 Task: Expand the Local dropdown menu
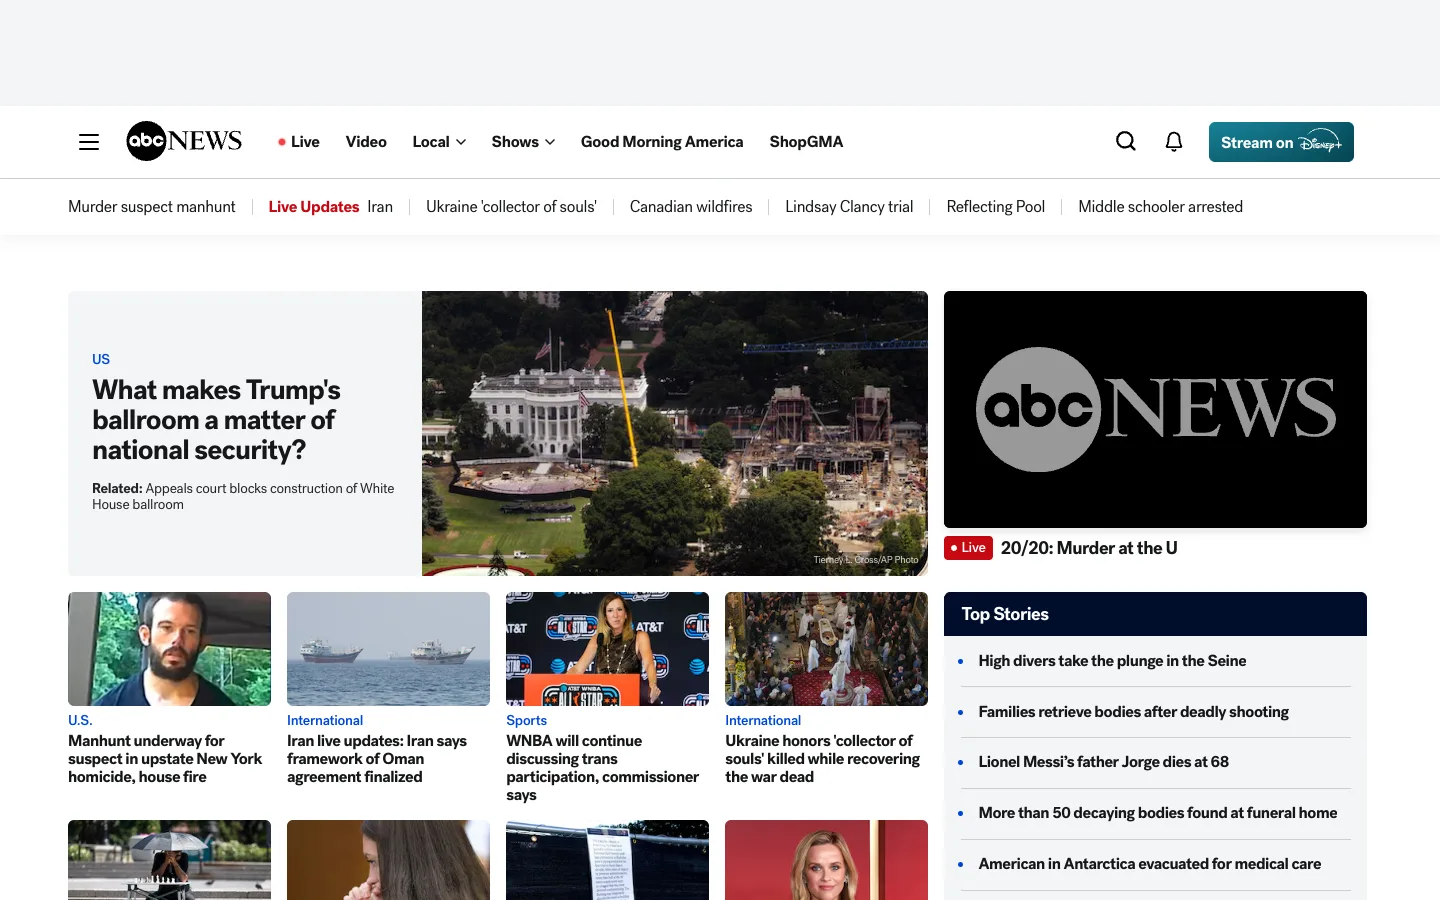[x=439, y=142]
